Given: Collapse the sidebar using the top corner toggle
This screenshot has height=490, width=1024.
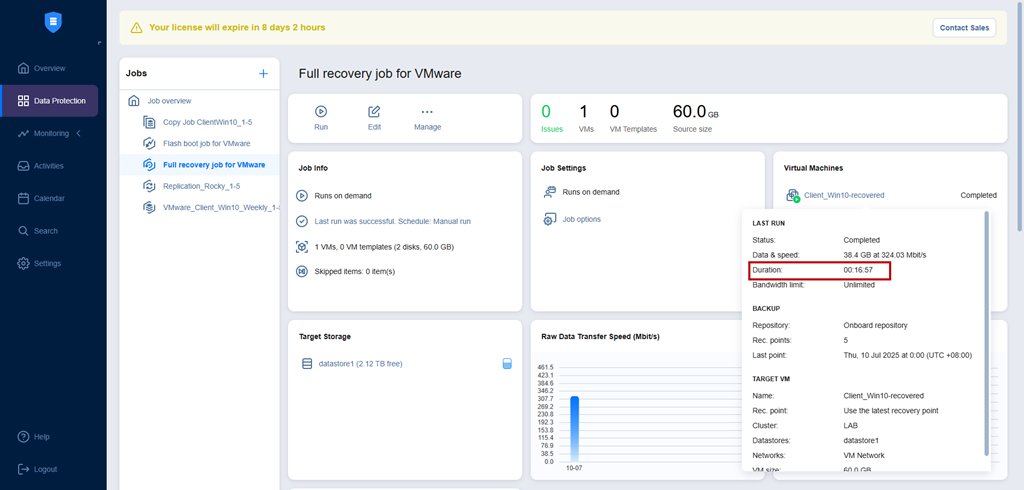Looking at the screenshot, I should click(x=99, y=43).
